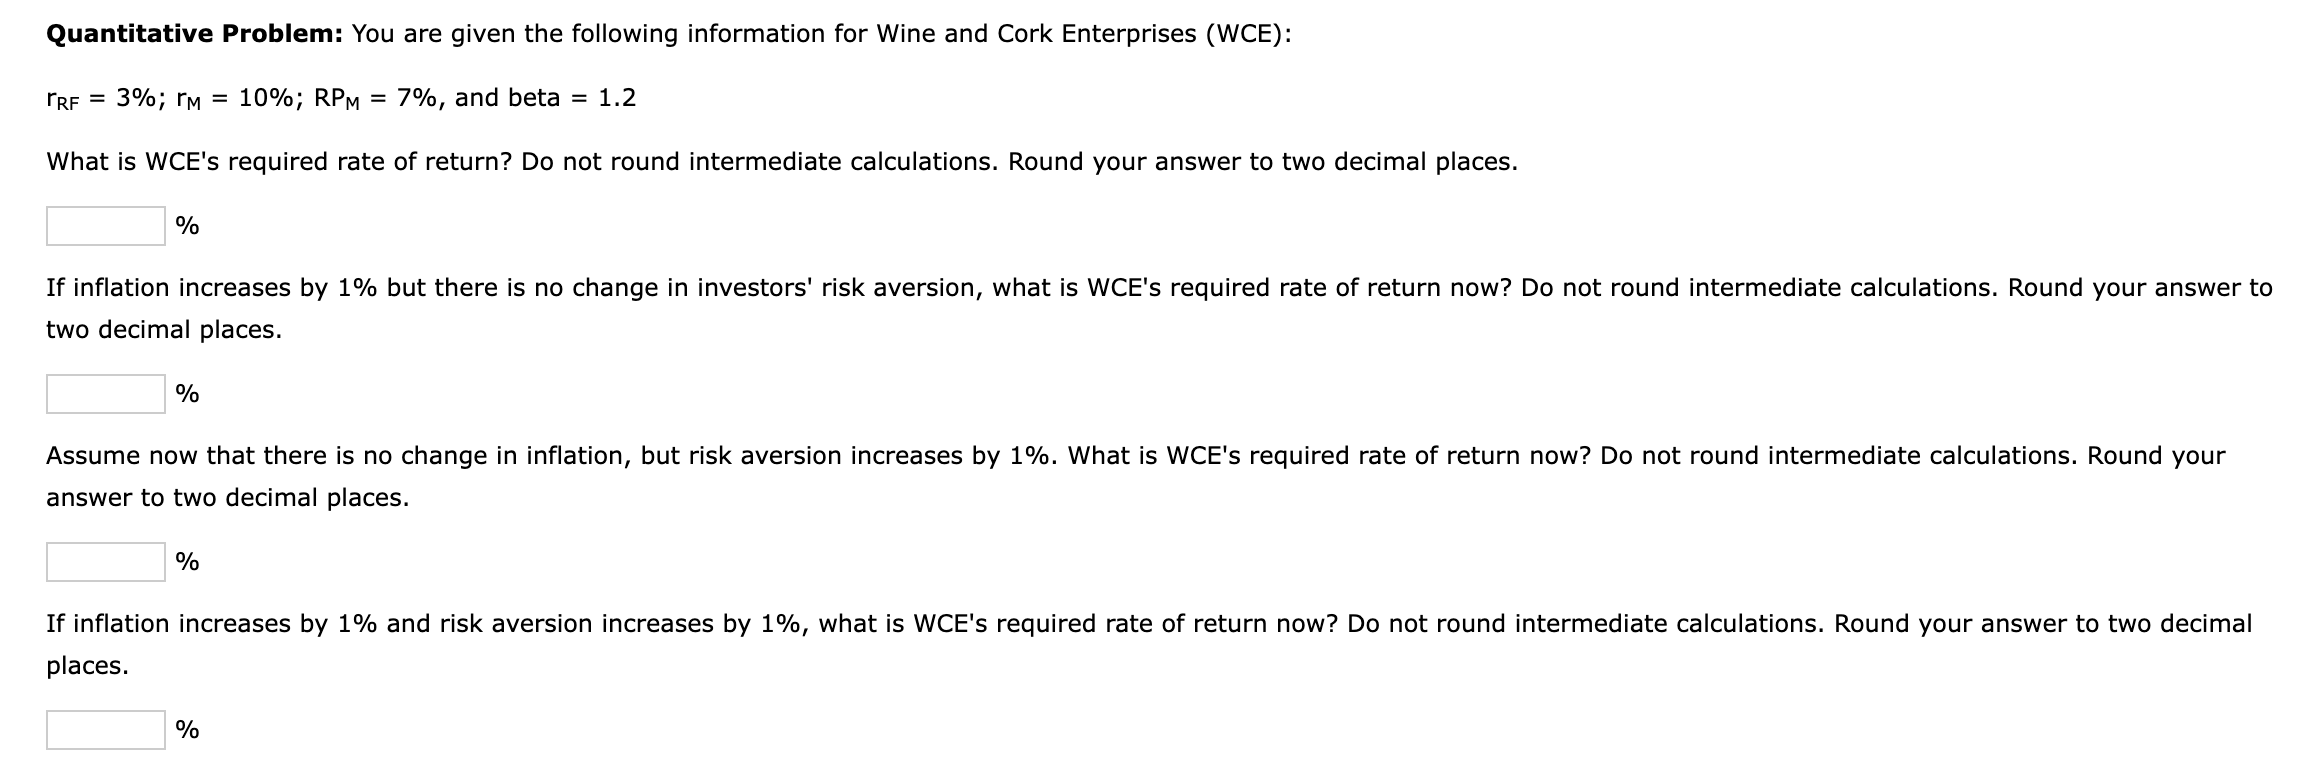Click the % label beside the last answer box
This screenshot has height=772, width=2320.
(187, 731)
